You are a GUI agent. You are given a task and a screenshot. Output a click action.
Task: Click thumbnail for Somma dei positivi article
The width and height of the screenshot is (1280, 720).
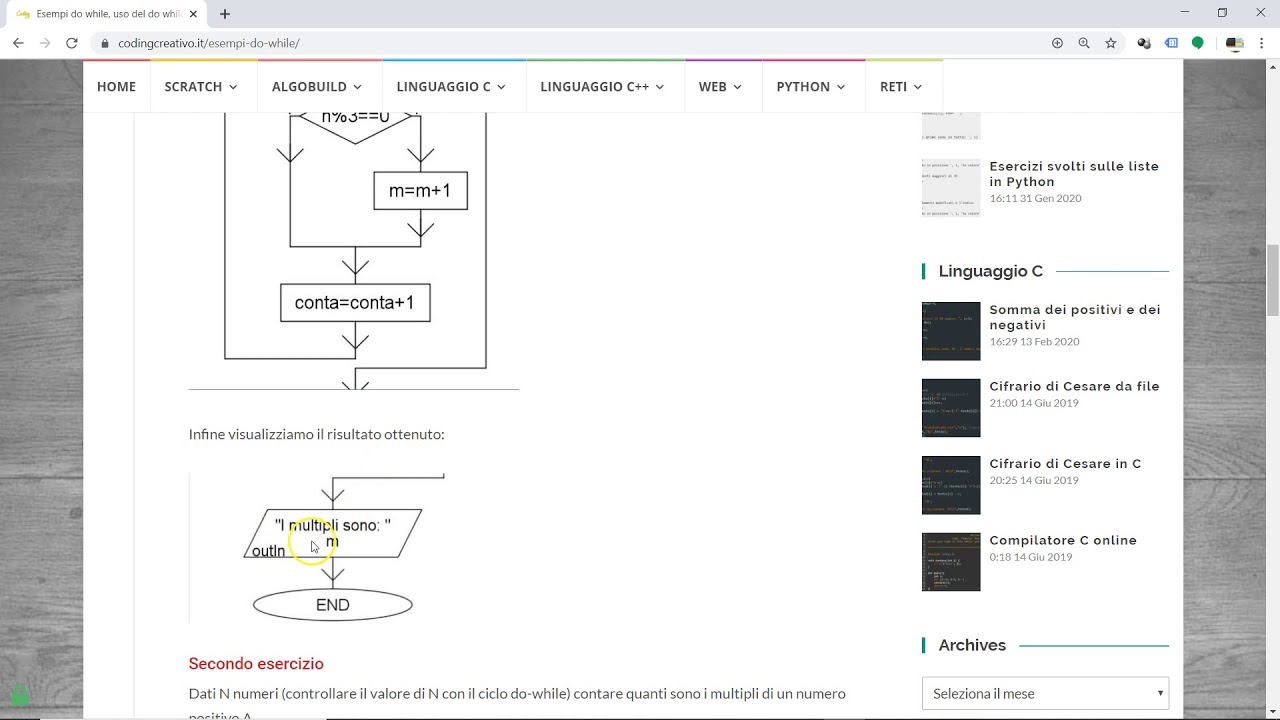[x=951, y=331]
